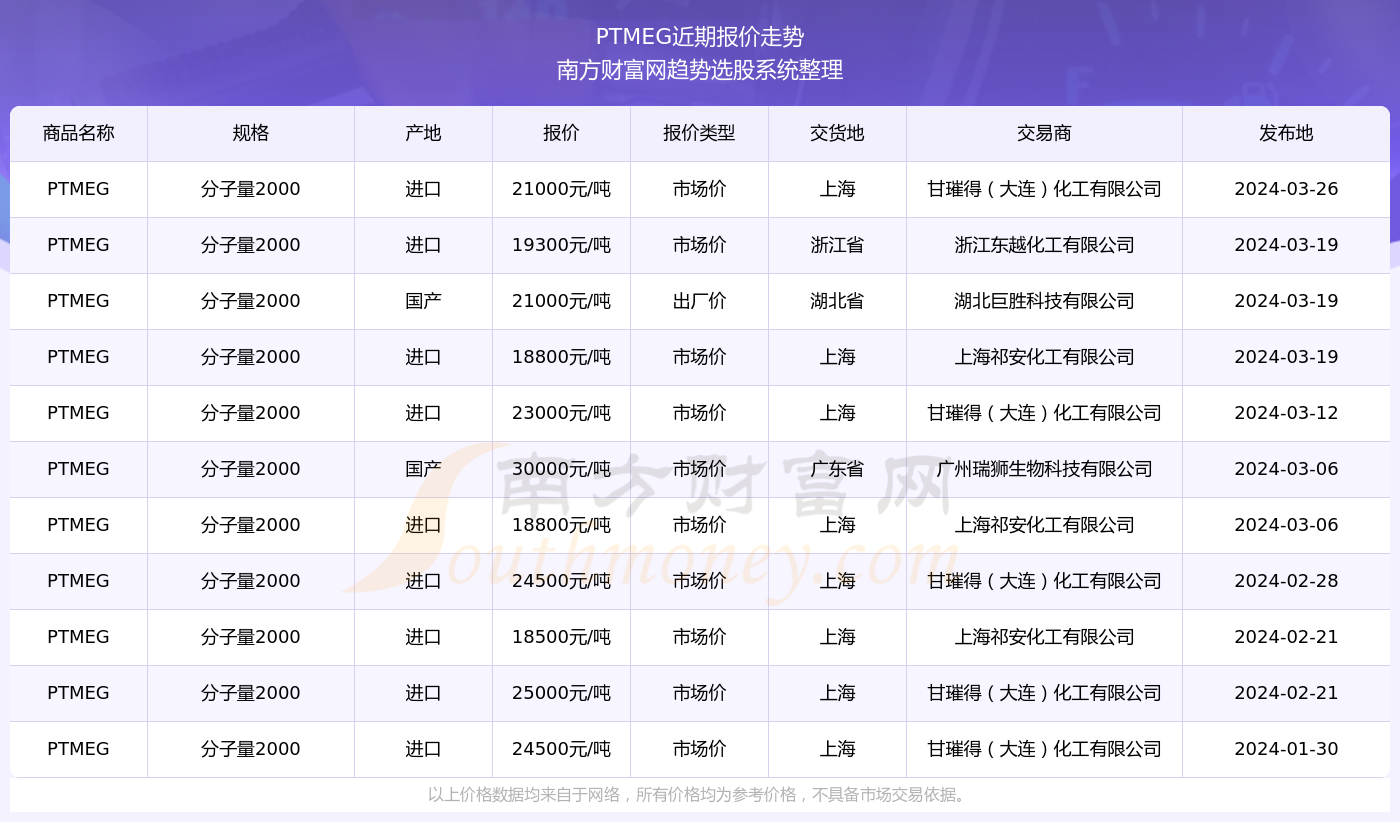Click the trader '广州瑞狮生物科技有限公司'
The image size is (1400, 822).
pyautogui.click(x=1044, y=469)
